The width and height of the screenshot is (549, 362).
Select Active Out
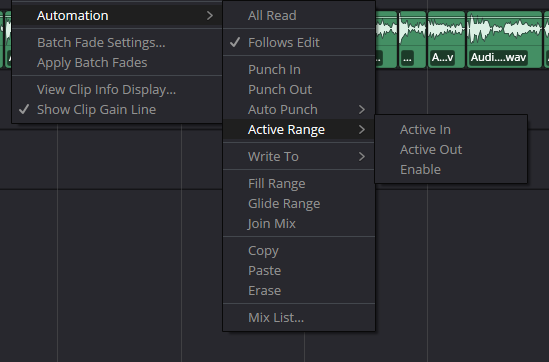click(x=451, y=149)
